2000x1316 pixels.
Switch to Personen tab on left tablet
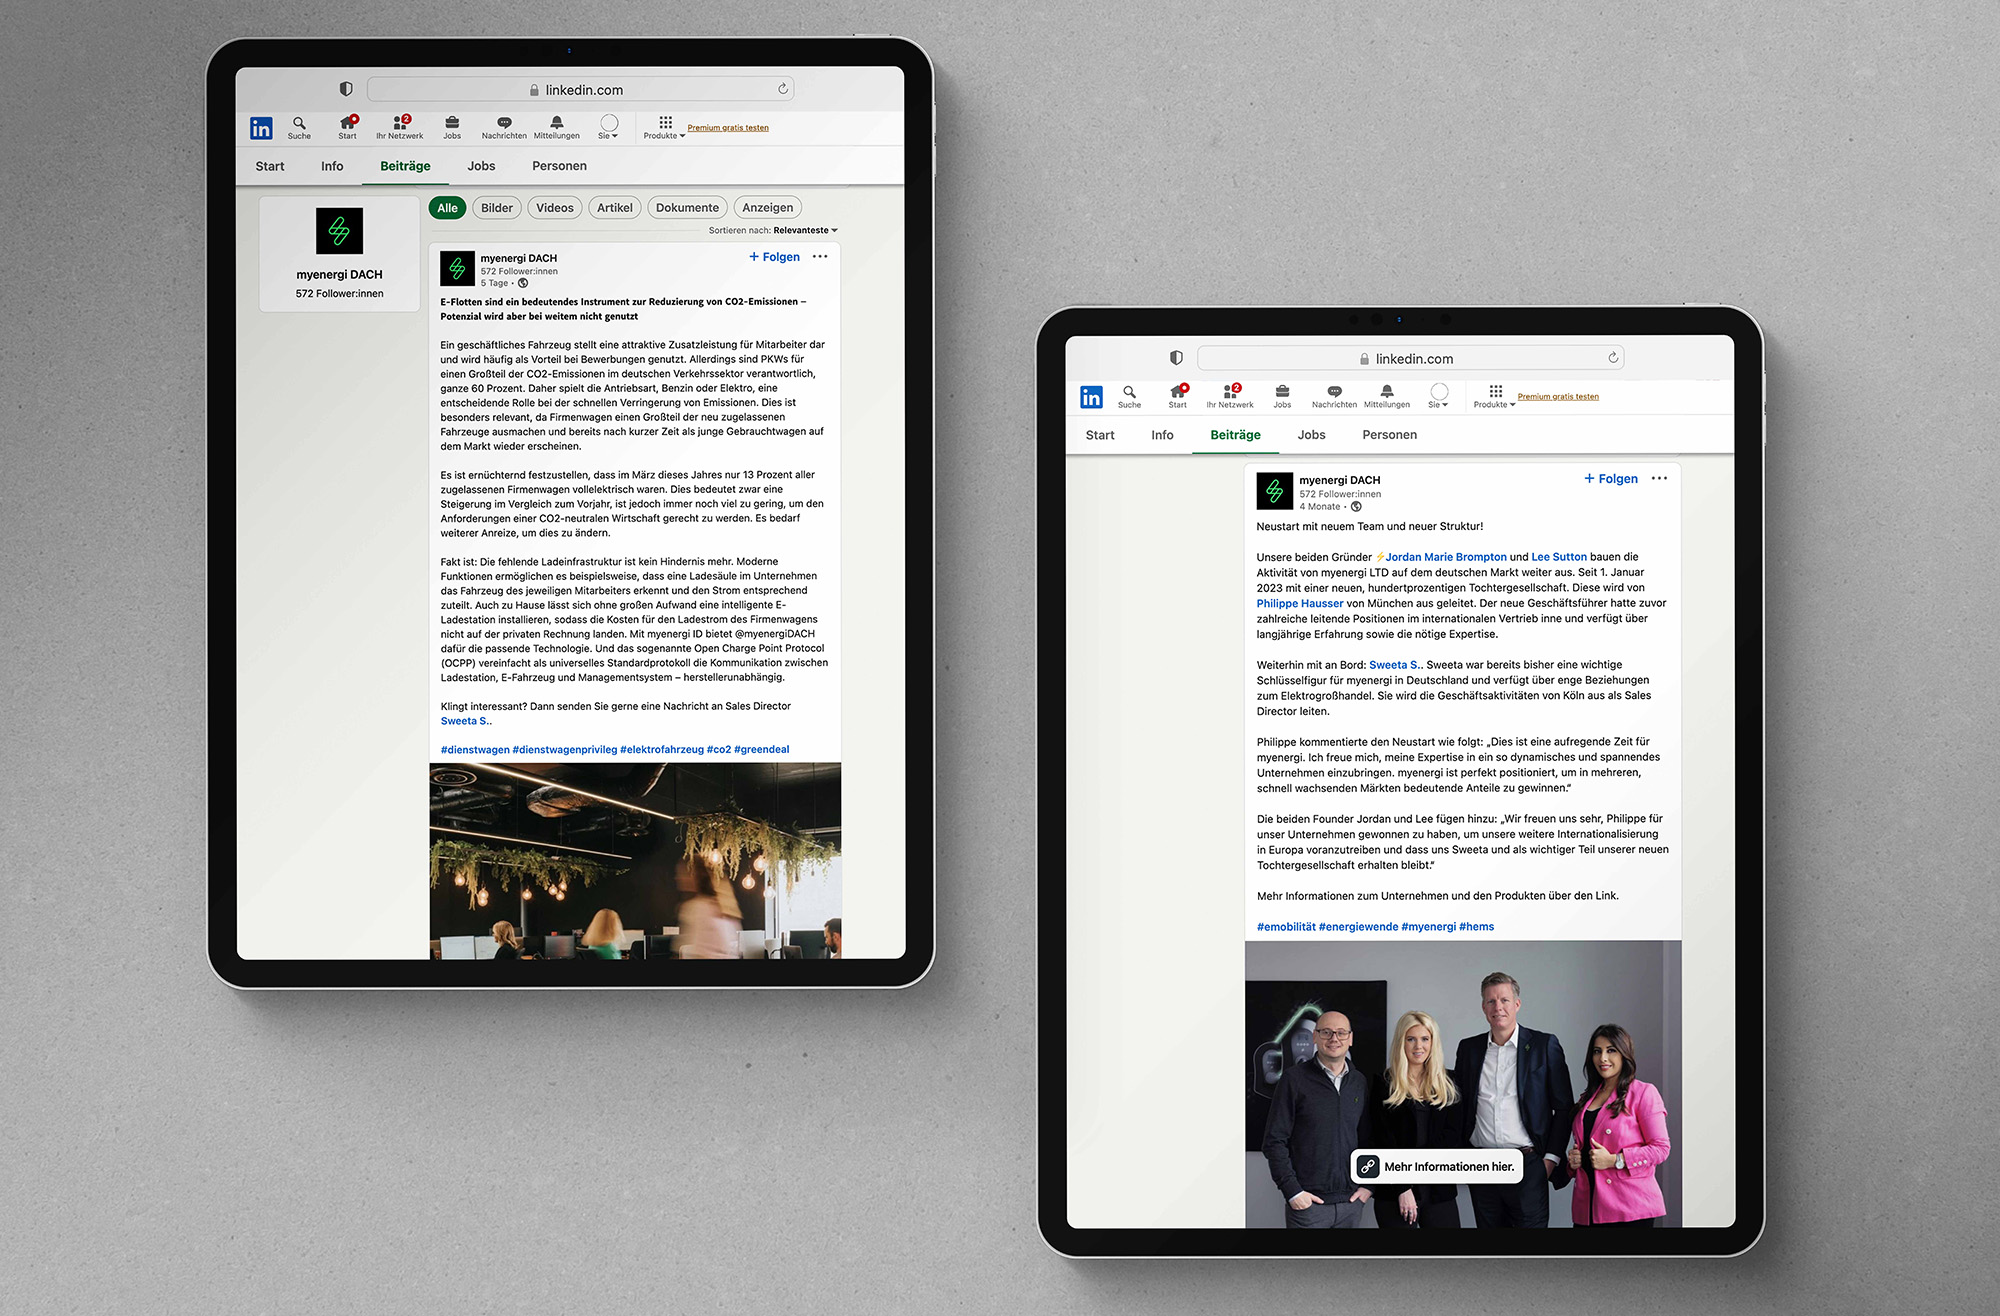[x=559, y=166]
